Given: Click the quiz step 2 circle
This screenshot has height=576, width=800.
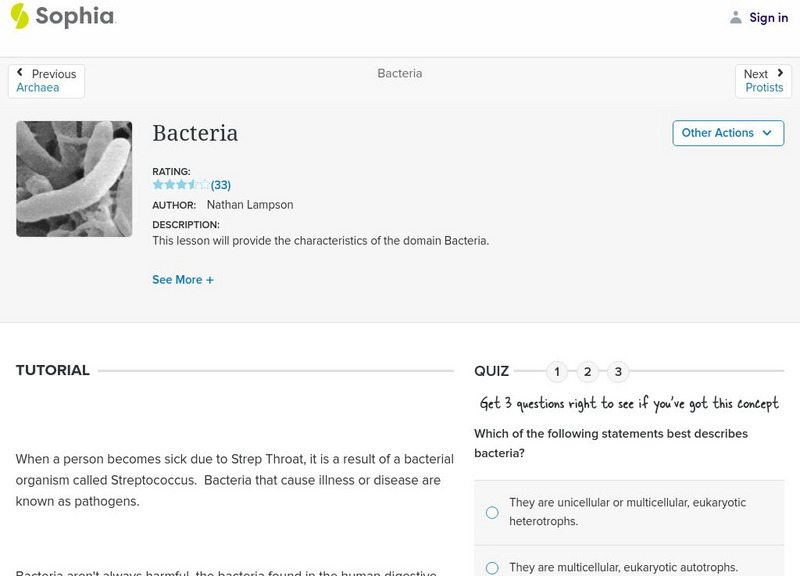Looking at the screenshot, I should (587, 370).
